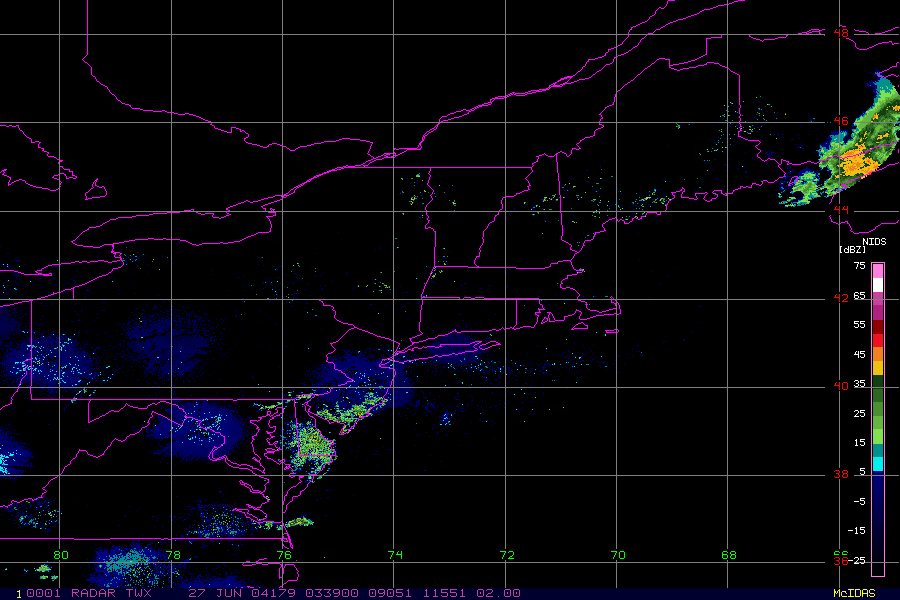The width and height of the screenshot is (900, 600).
Task: Click the red latitude label 38
Action: tap(841, 474)
